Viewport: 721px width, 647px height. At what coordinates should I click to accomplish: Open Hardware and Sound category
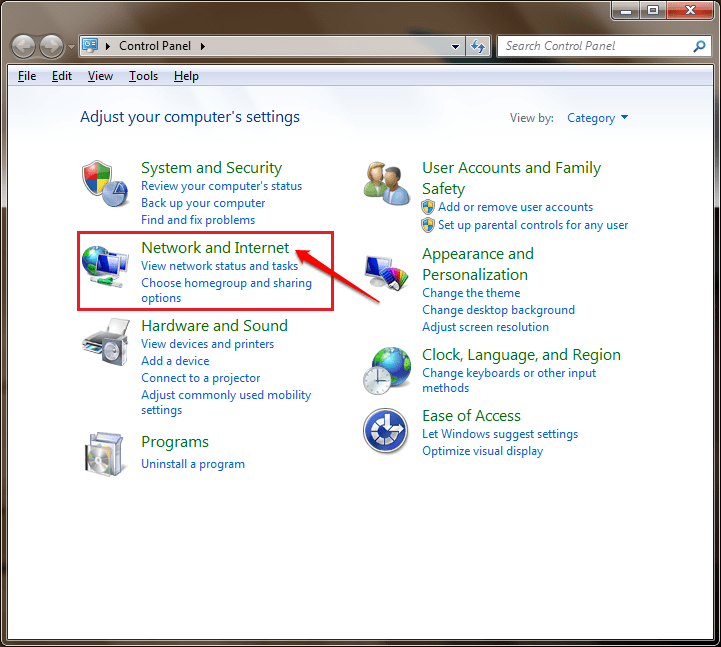[x=214, y=326]
